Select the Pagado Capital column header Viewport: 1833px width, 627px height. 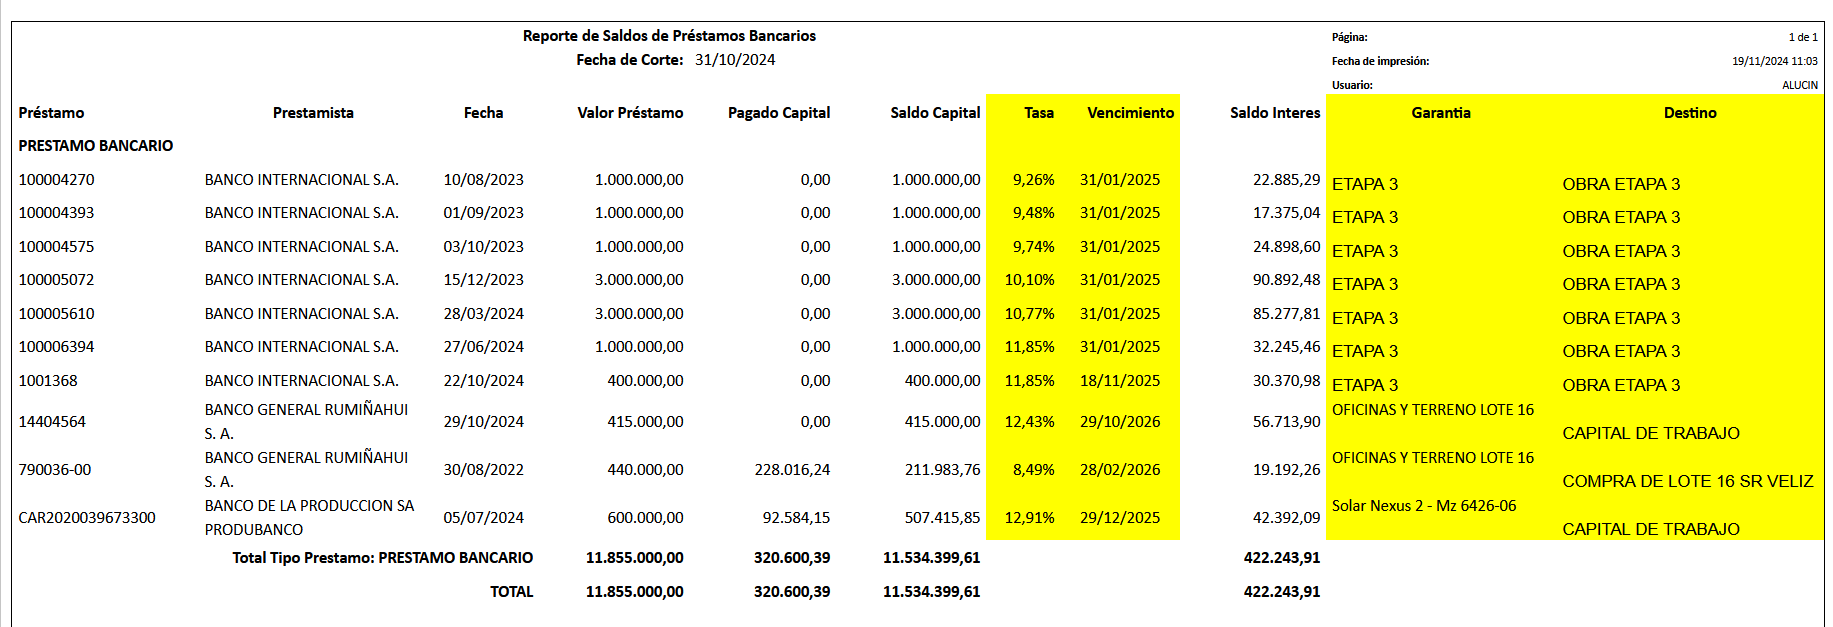tap(778, 113)
